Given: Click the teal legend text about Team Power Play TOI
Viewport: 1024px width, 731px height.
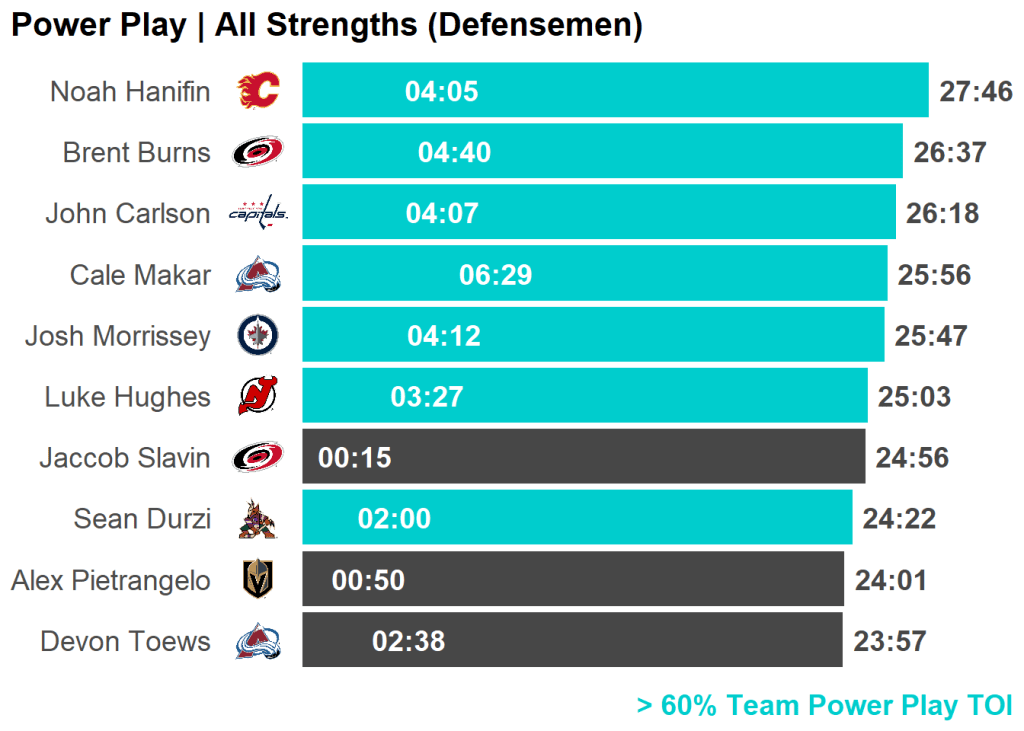Looking at the screenshot, I should tap(824, 705).
